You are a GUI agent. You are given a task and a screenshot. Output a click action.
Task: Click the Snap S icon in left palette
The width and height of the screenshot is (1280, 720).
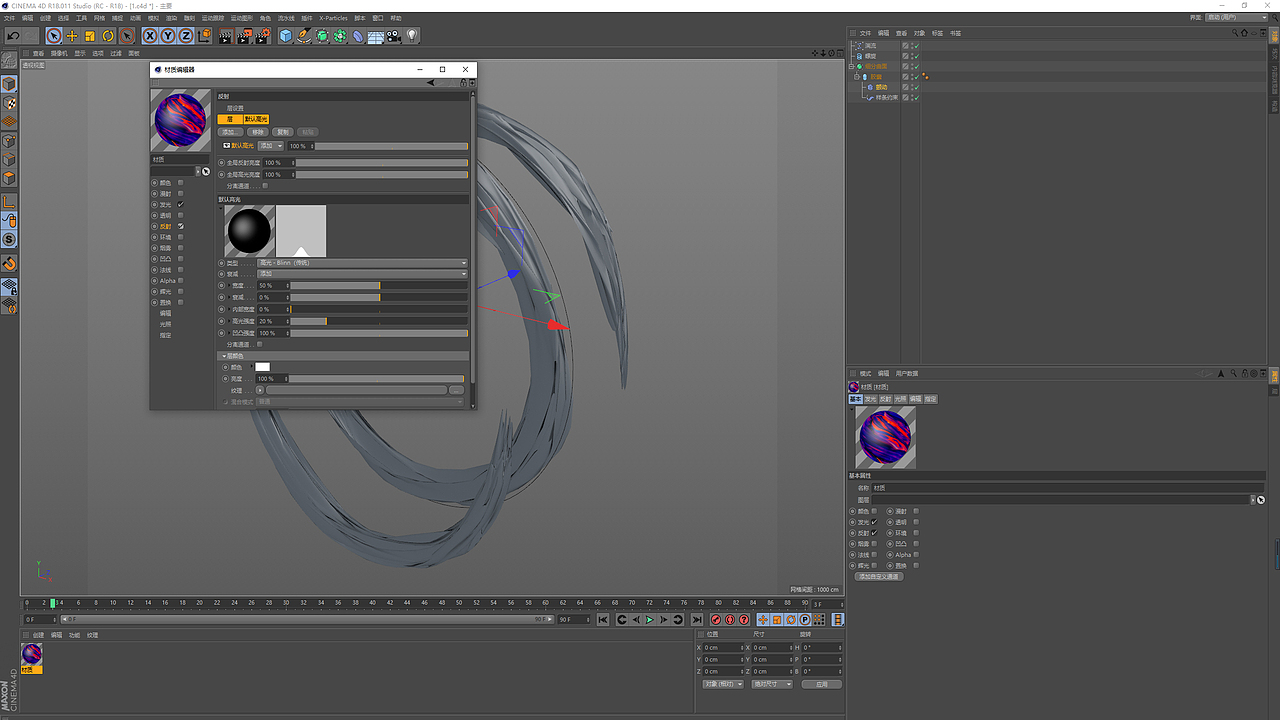tap(9, 240)
